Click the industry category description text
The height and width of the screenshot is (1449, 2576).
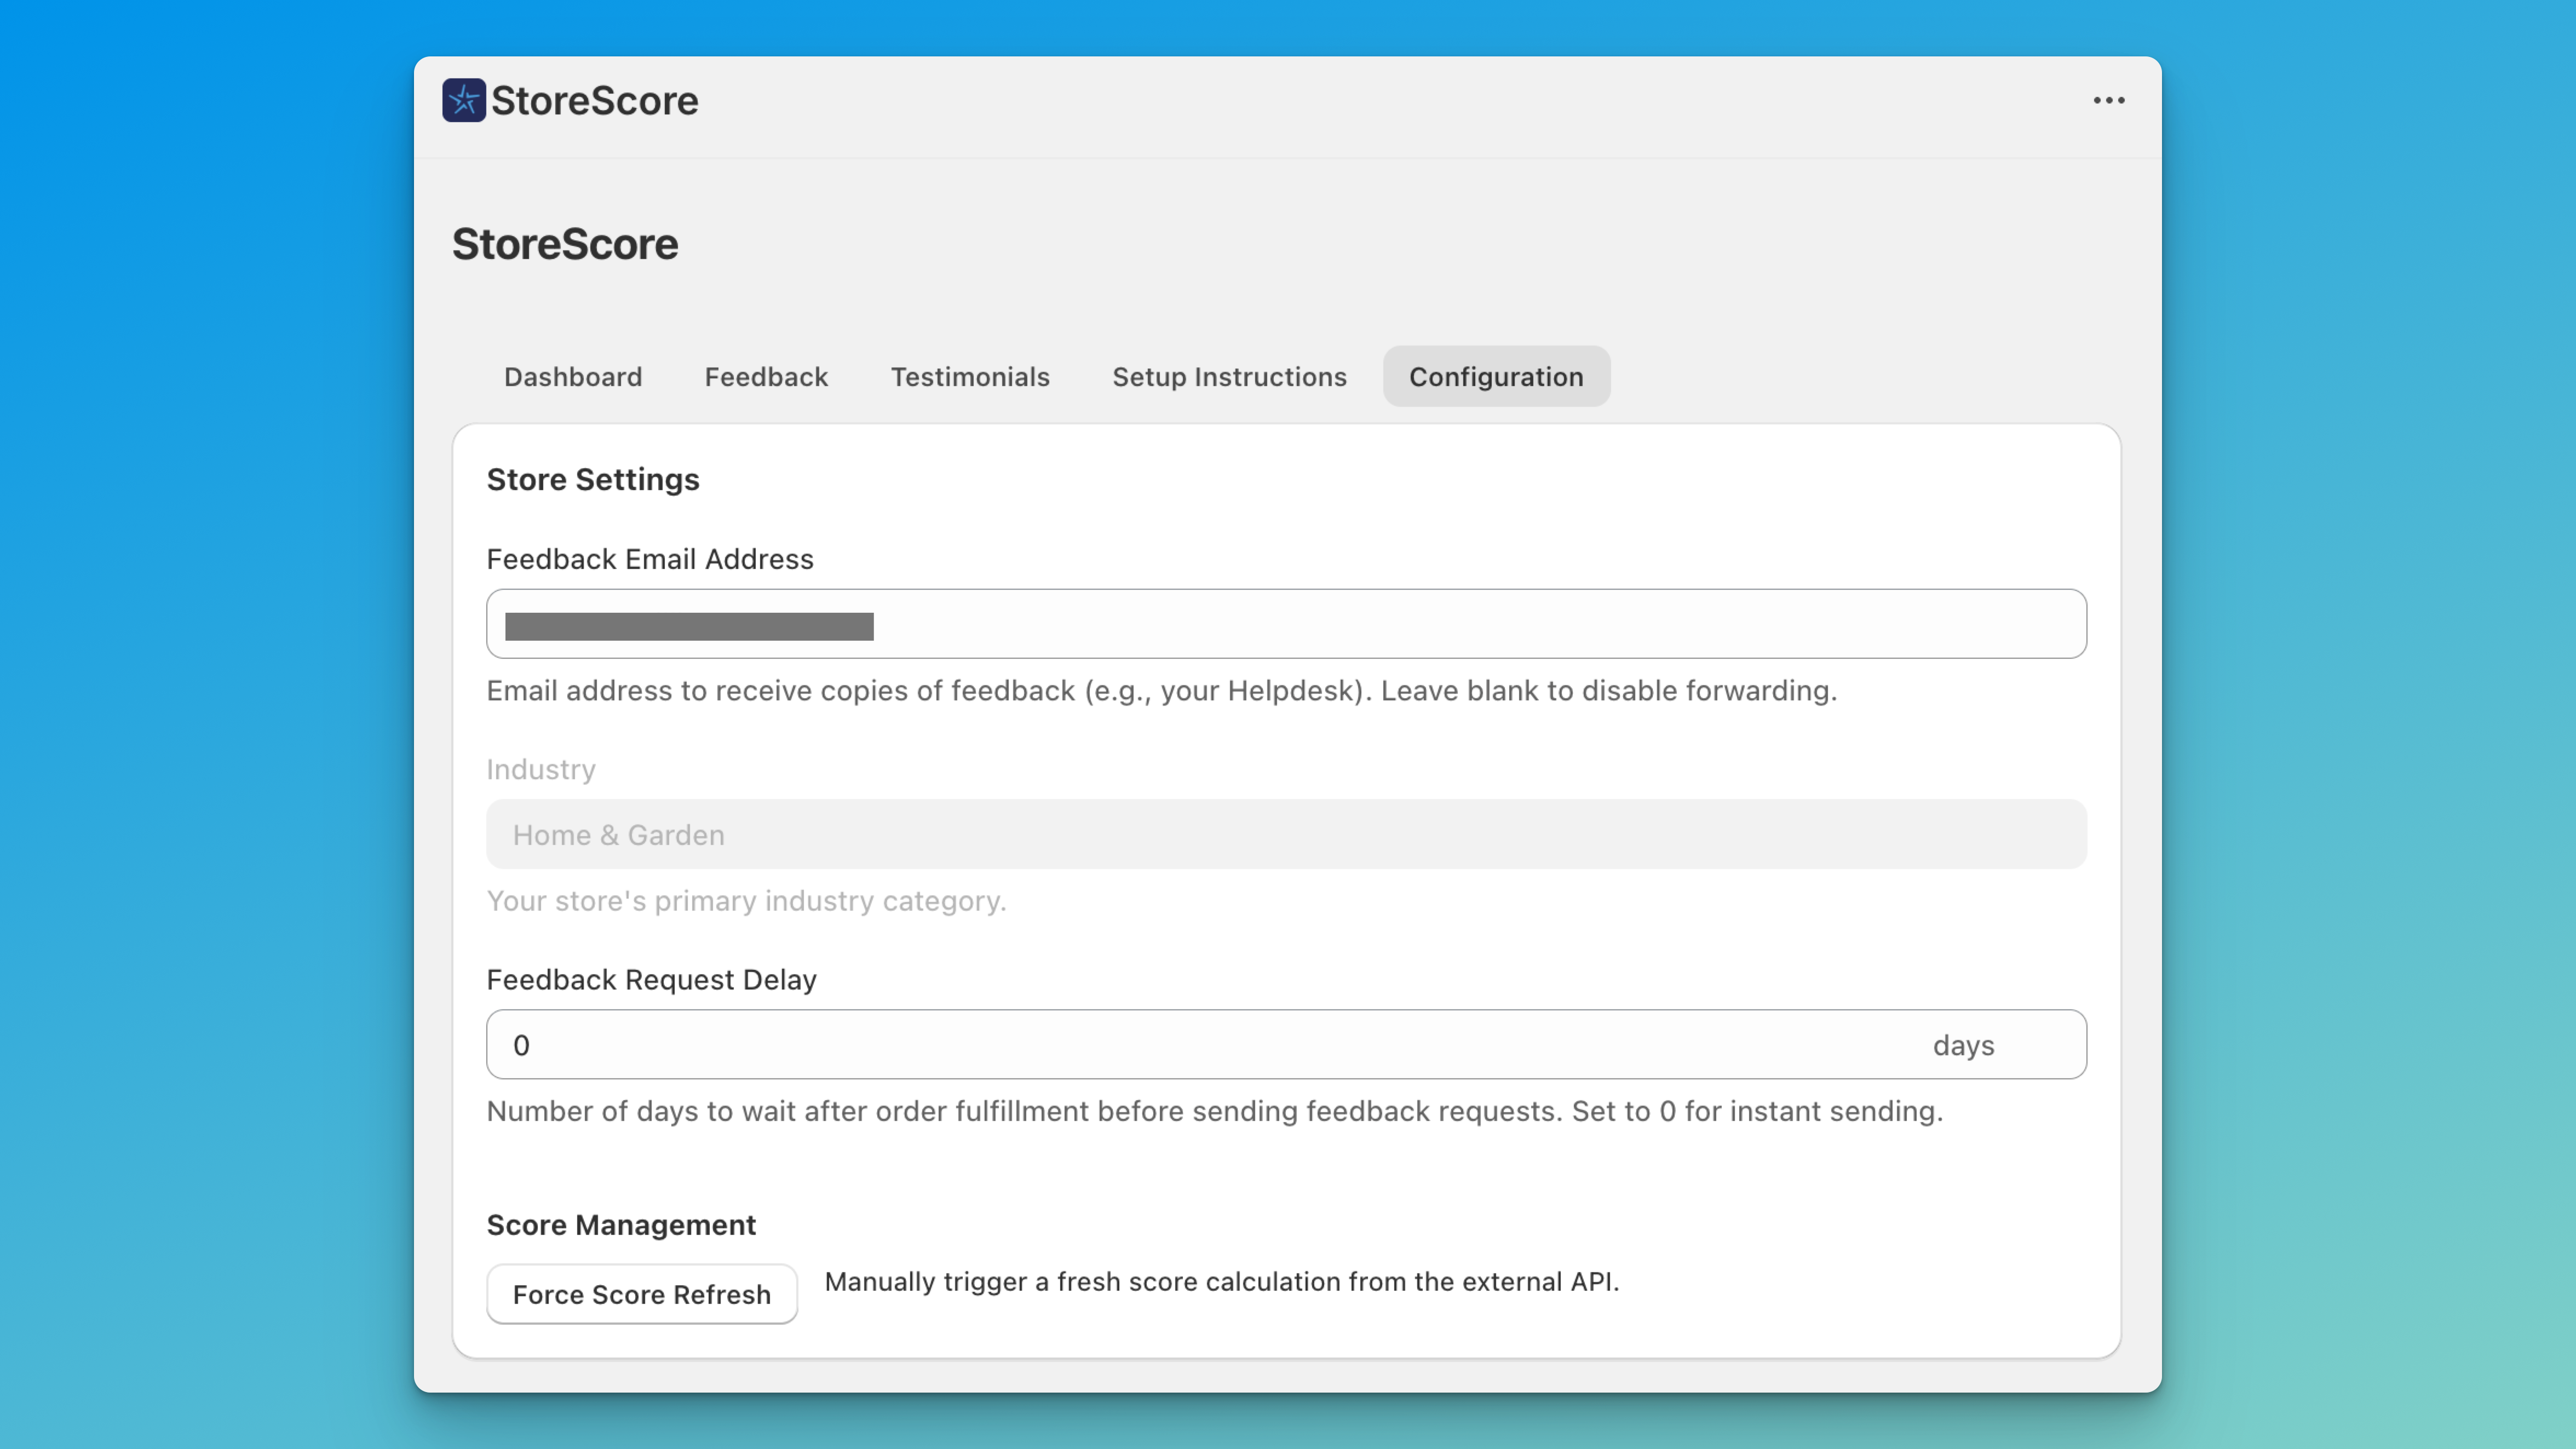click(x=746, y=901)
